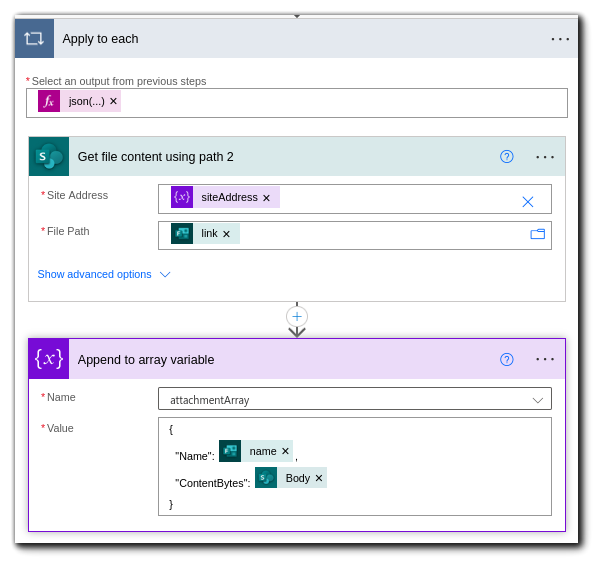
Task: Open the Name variable dropdown
Action: [x=537, y=400]
